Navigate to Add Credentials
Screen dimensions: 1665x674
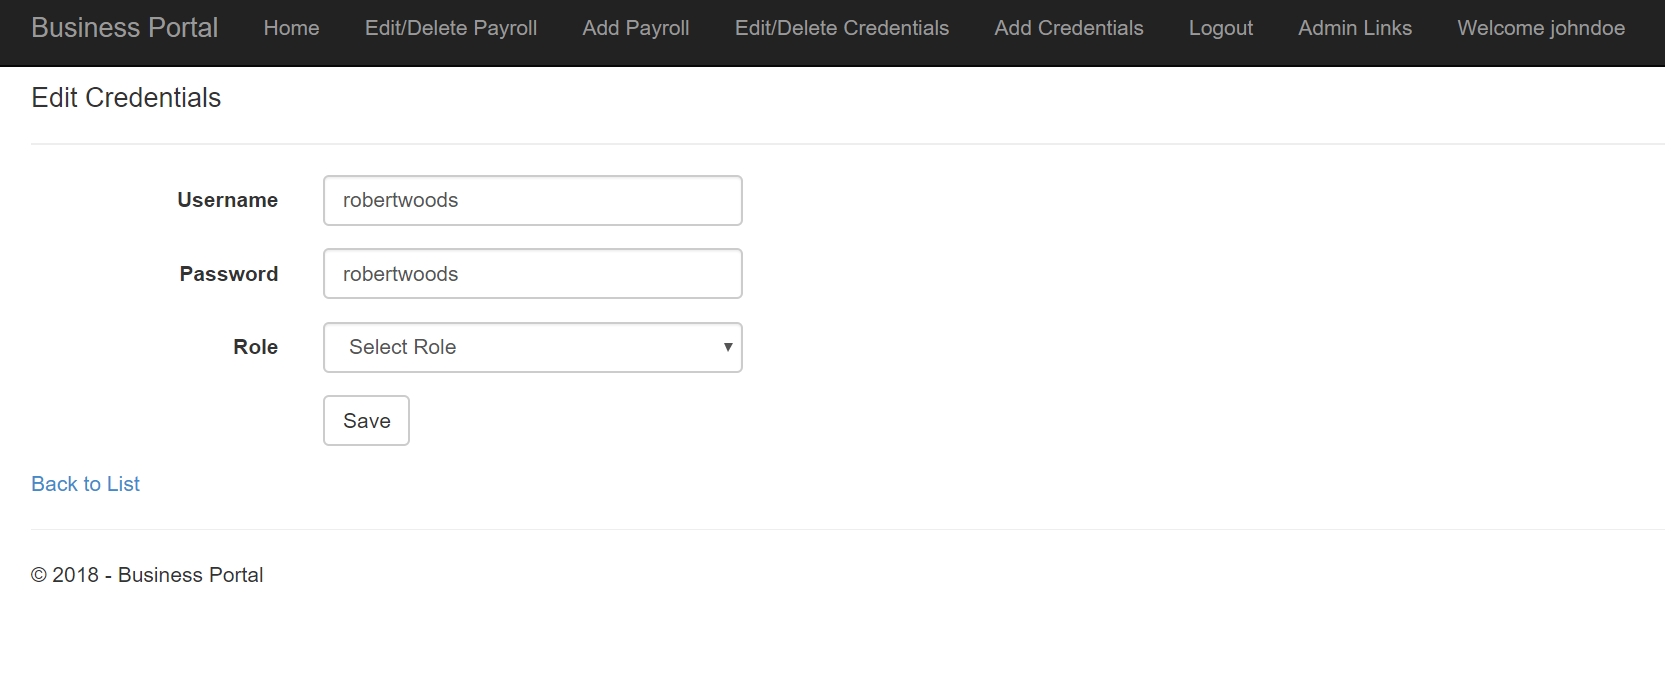click(x=1069, y=28)
